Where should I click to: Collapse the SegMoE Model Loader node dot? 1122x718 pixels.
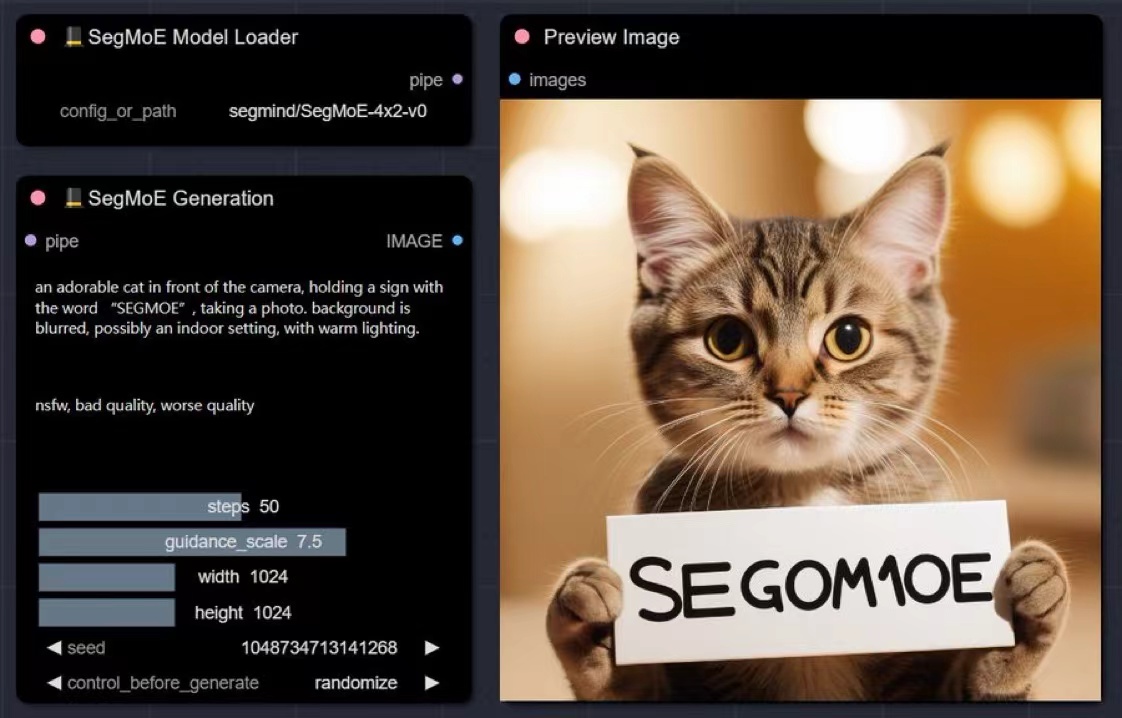(x=39, y=37)
